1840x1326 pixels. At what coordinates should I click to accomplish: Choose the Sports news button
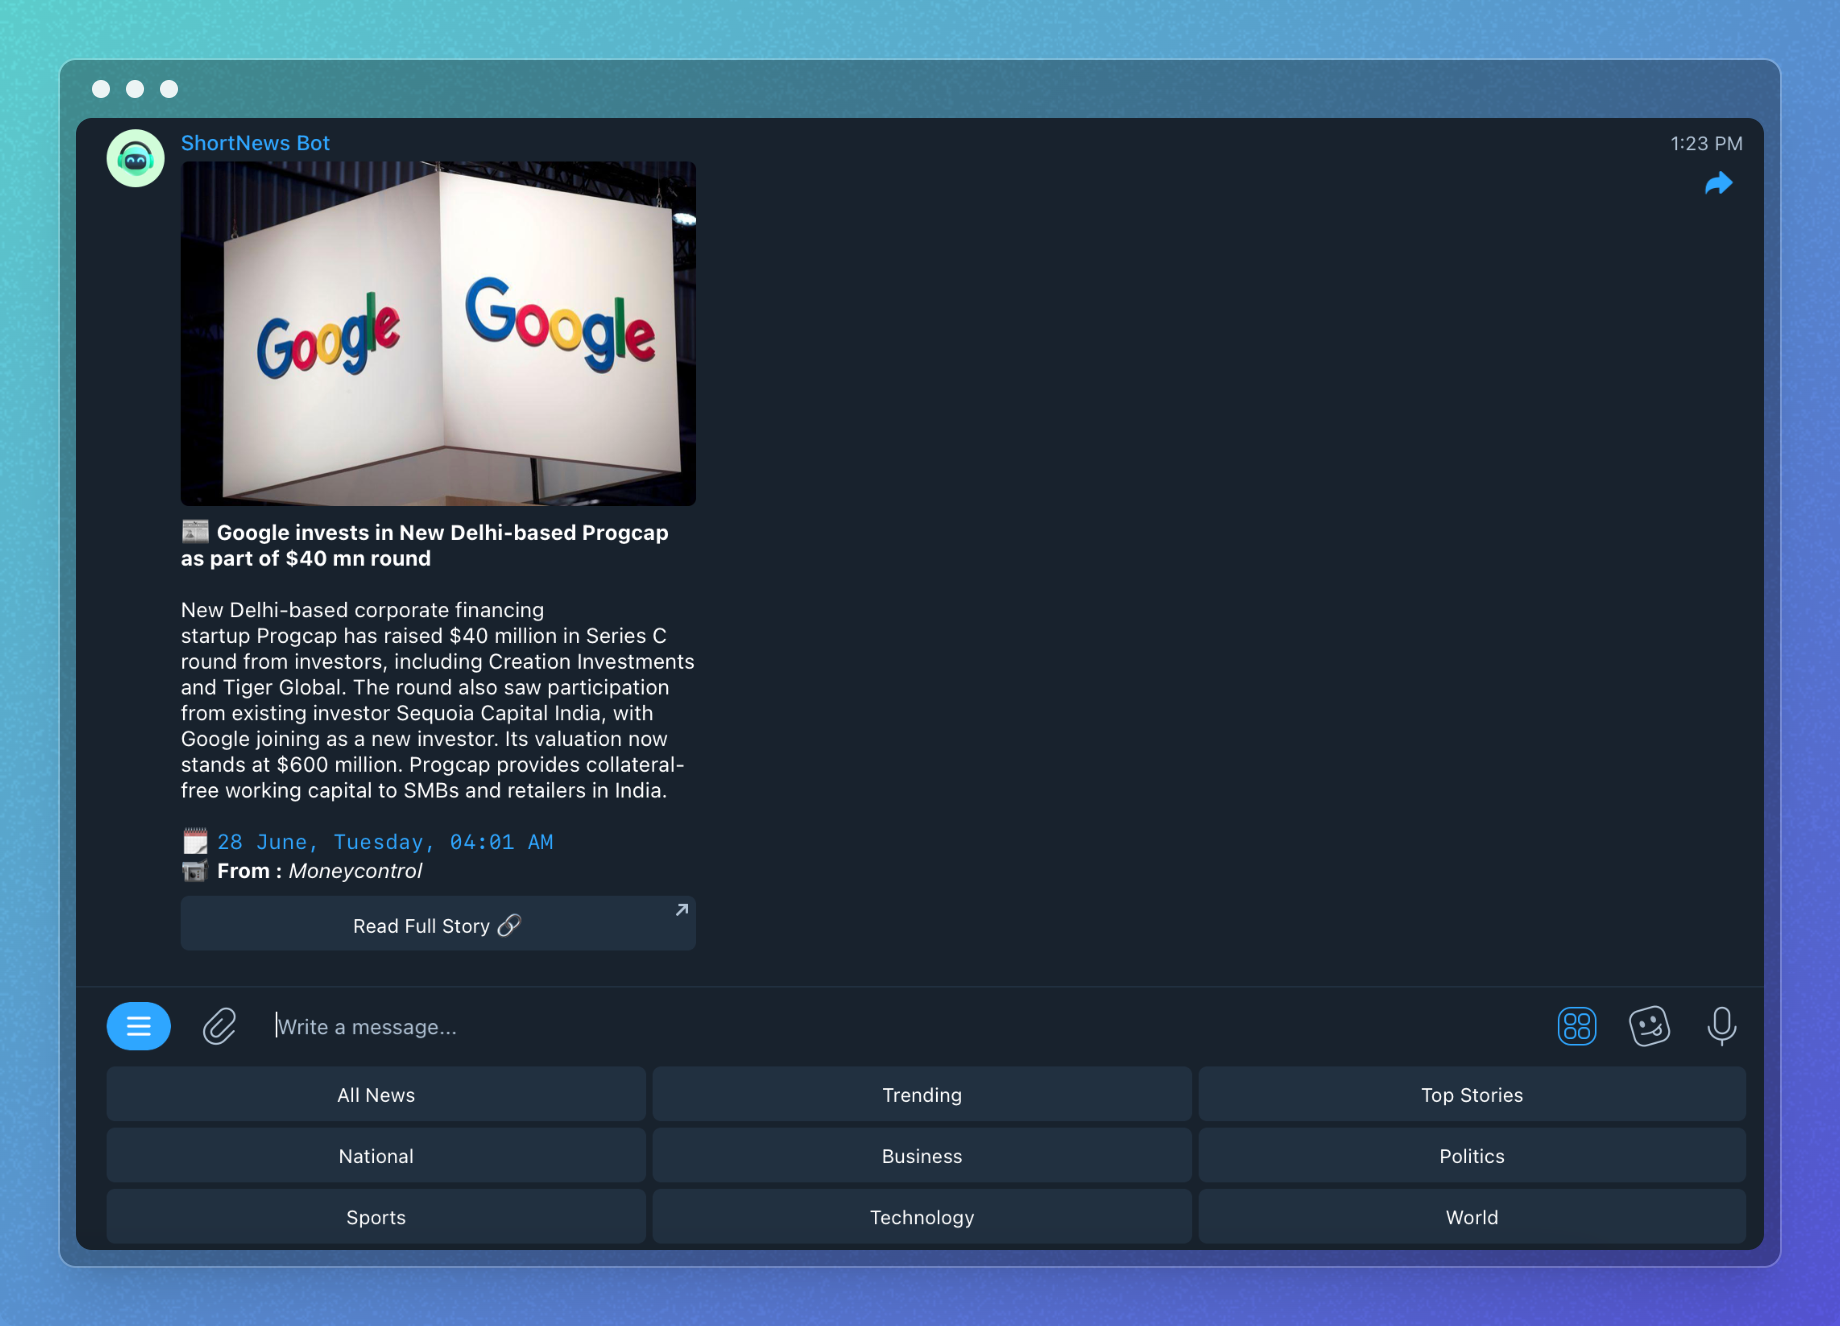point(376,1217)
